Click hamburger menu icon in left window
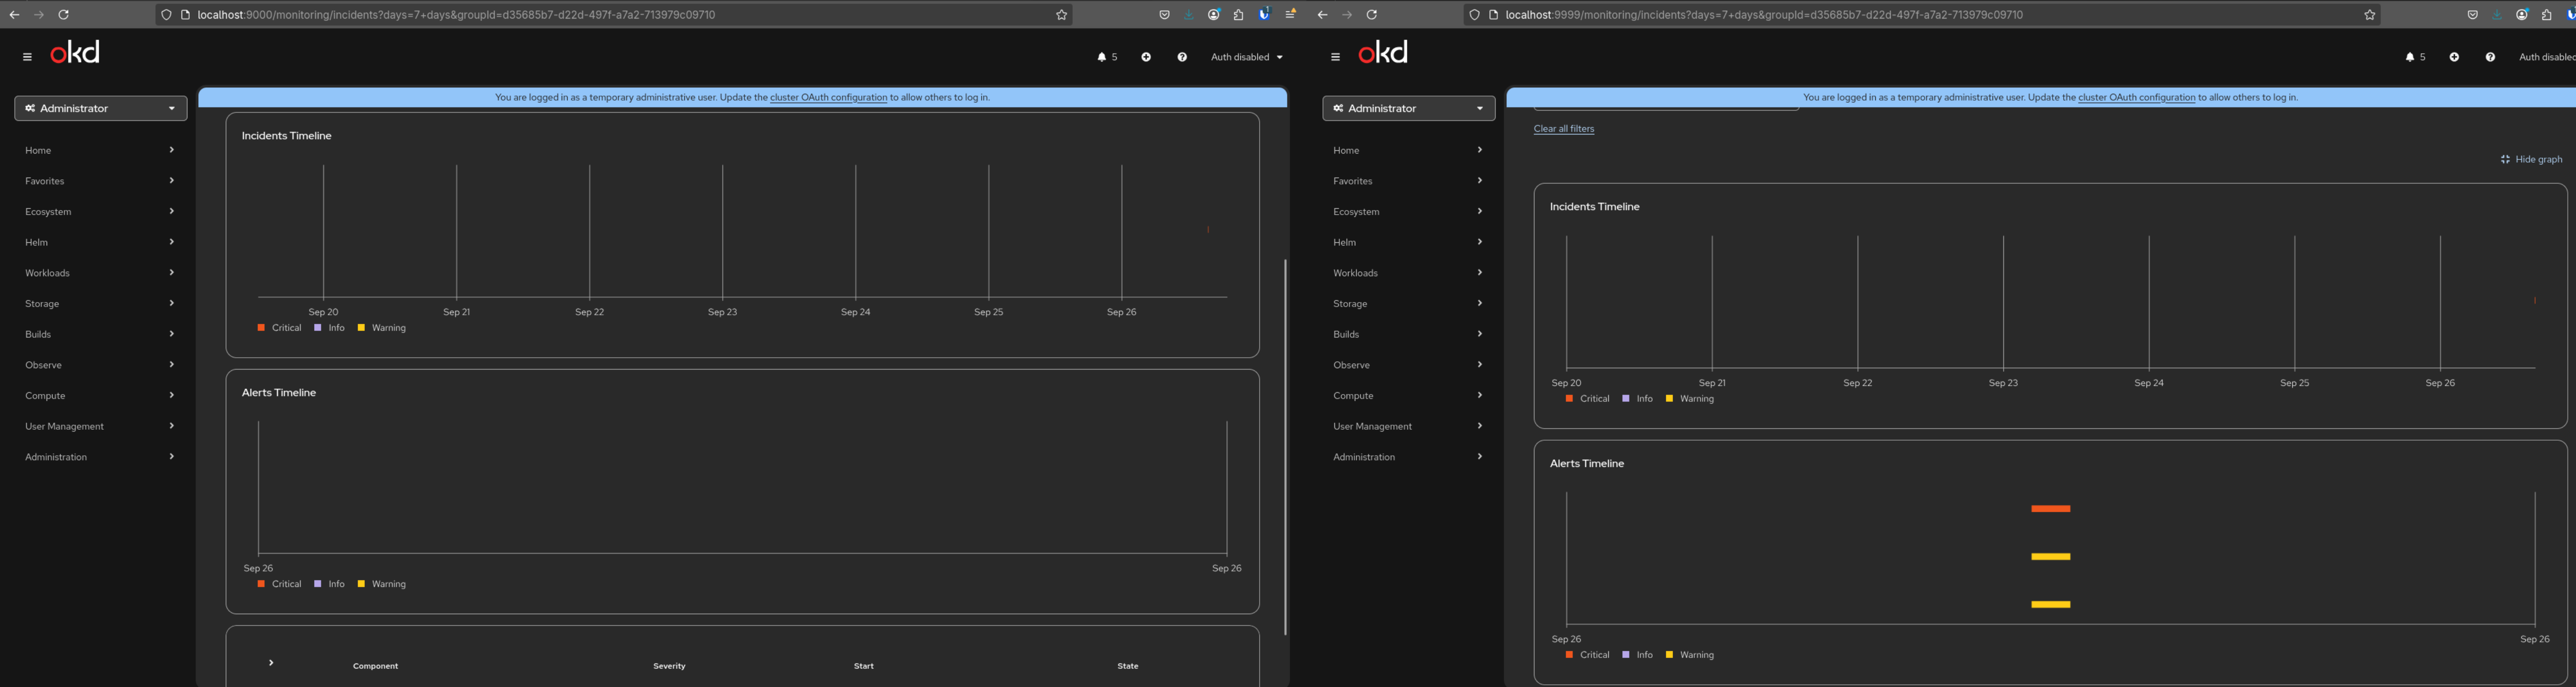This screenshot has height=687, width=2576. 27,57
